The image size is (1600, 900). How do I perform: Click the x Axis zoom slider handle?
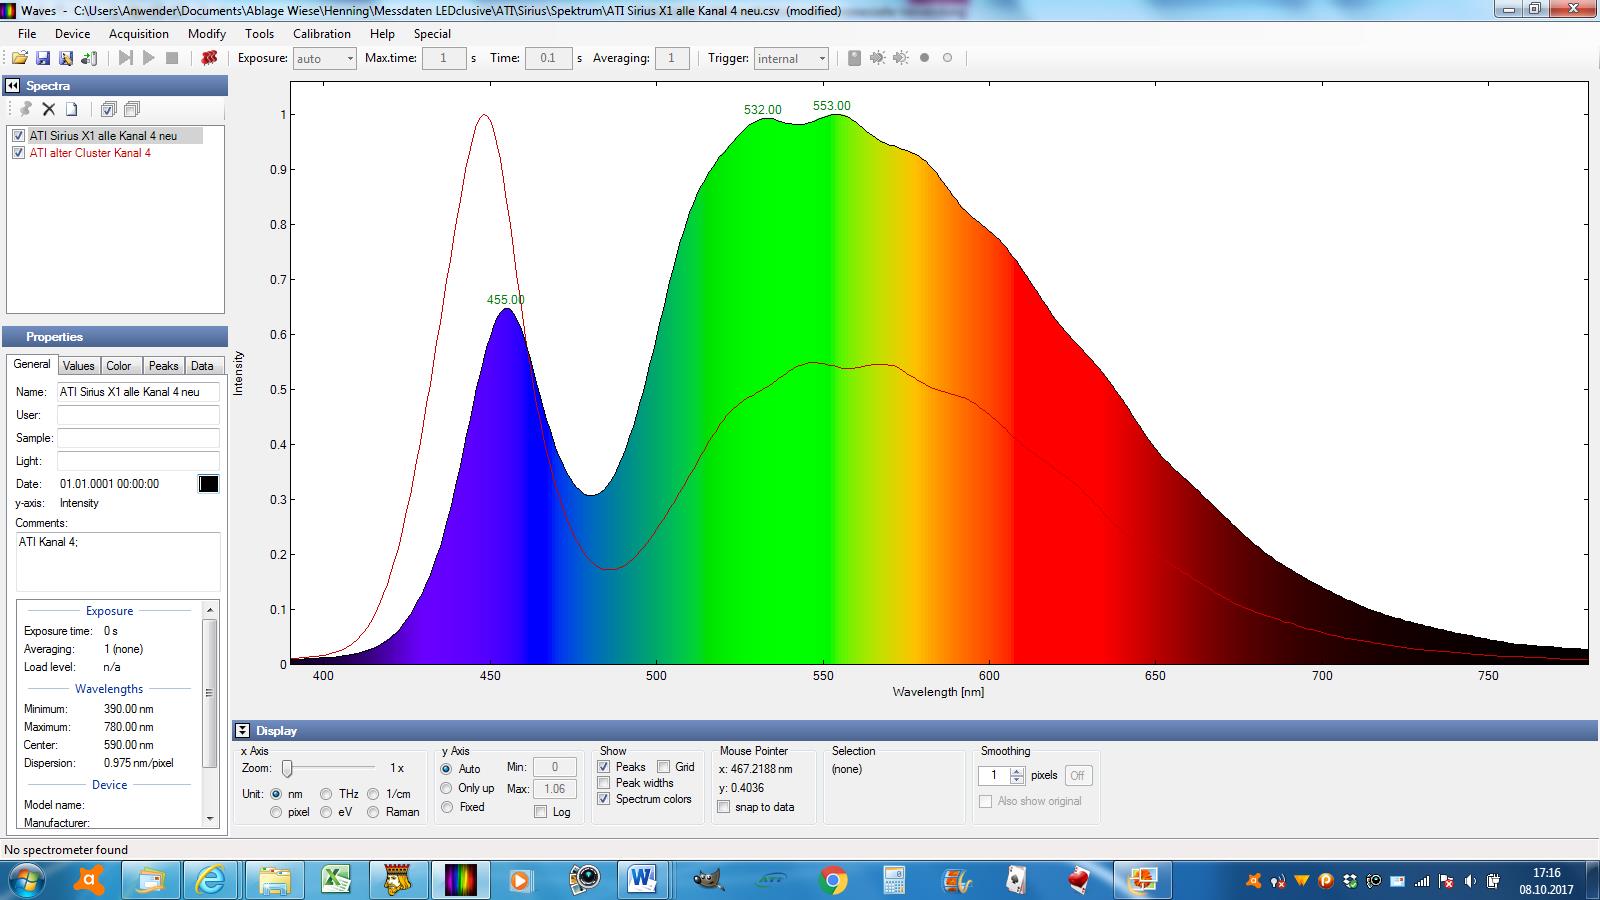tap(287, 768)
